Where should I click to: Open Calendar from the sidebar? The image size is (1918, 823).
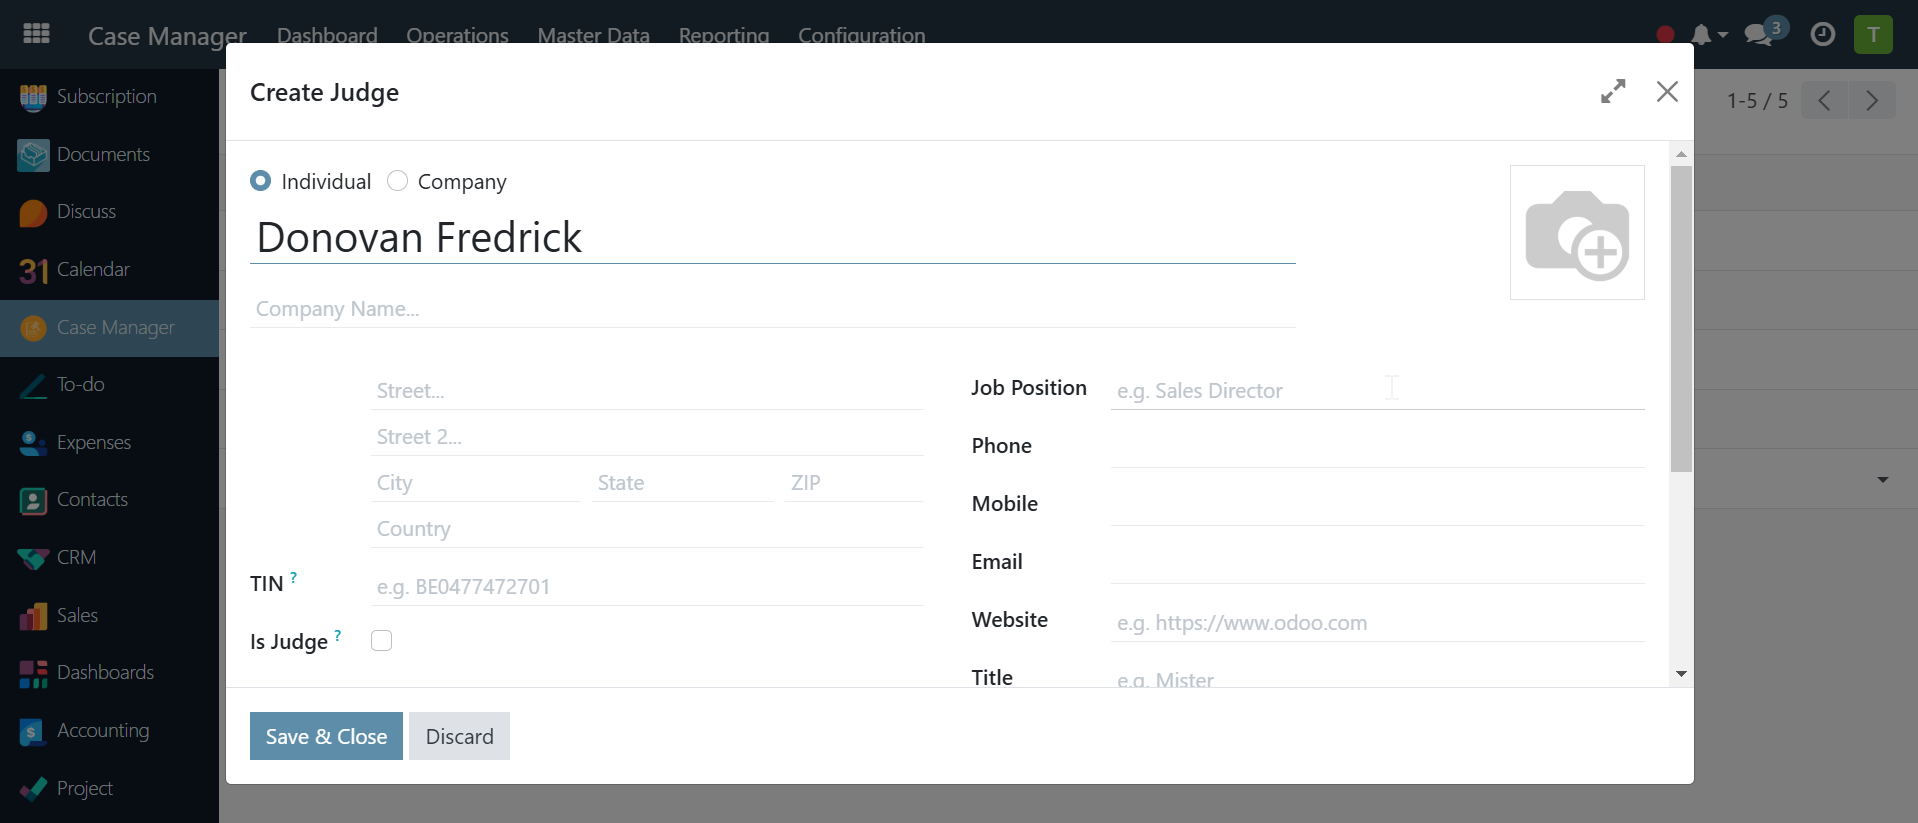(109, 270)
